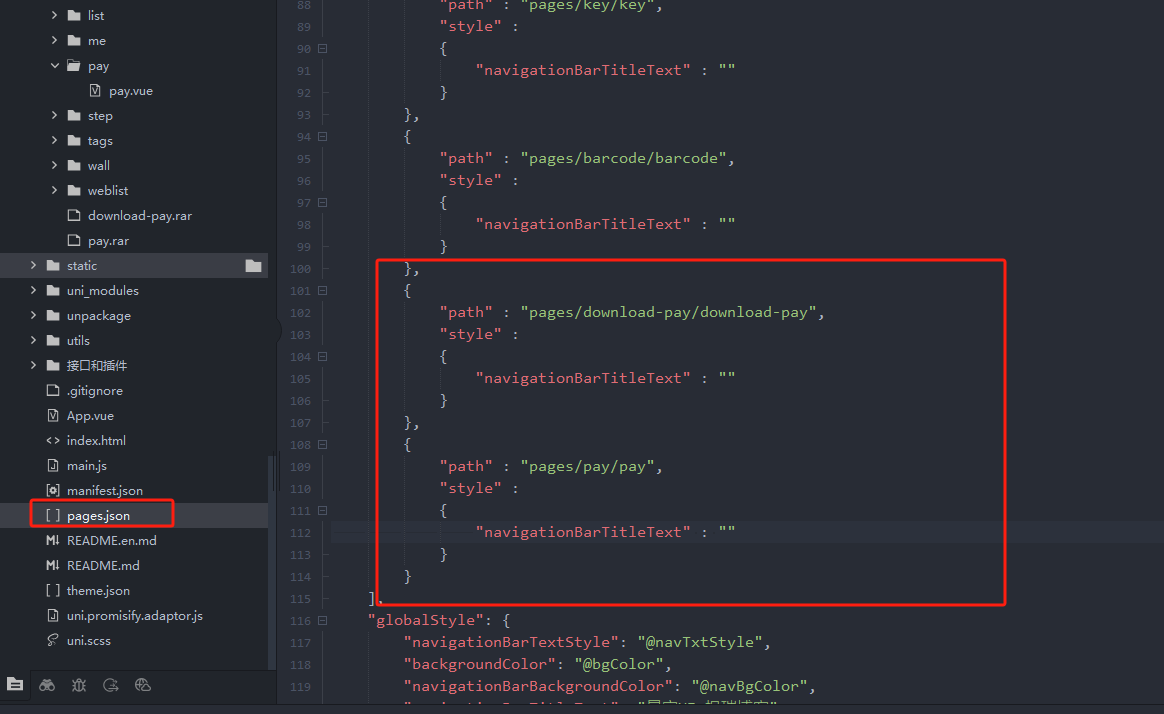Image resolution: width=1164 pixels, height=714 pixels.
Task: Open App.vue from the file tree
Action: click(x=90, y=416)
